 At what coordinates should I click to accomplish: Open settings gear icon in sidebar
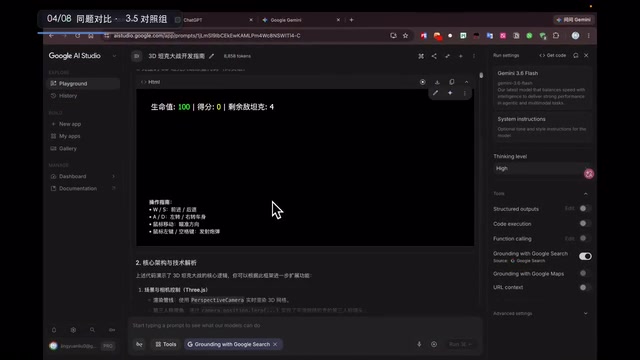(73, 330)
